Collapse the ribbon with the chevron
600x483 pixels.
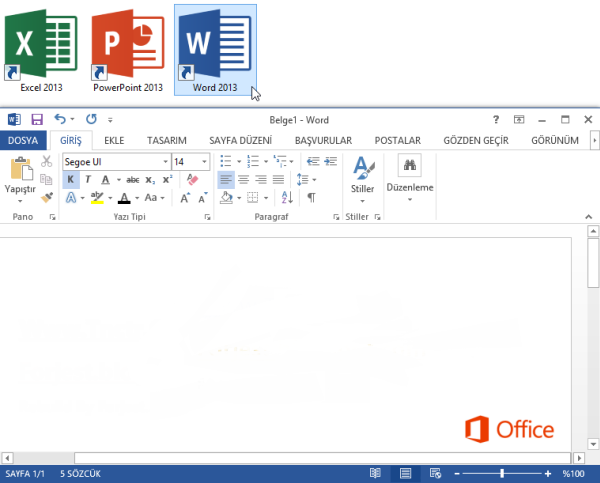pos(589,217)
